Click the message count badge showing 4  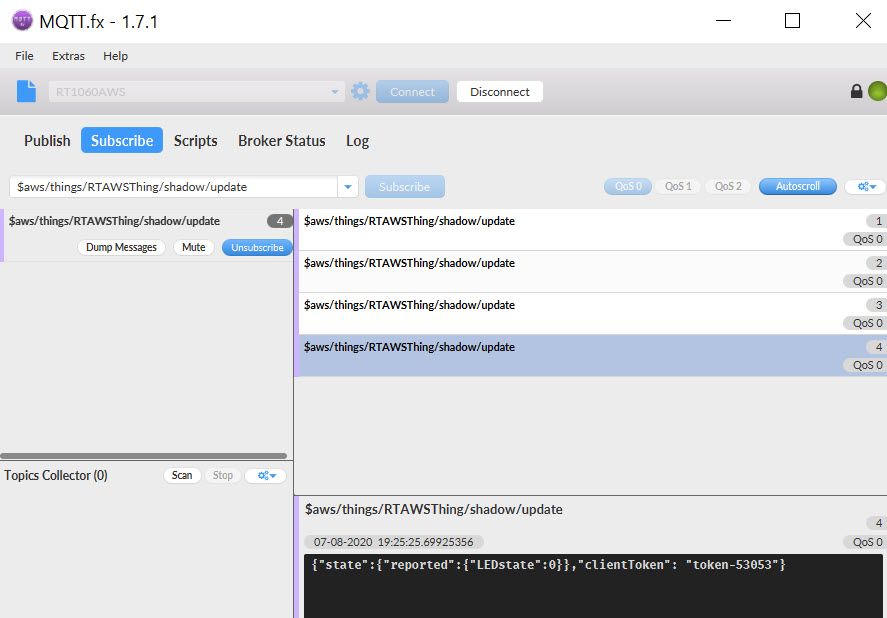[x=279, y=221]
